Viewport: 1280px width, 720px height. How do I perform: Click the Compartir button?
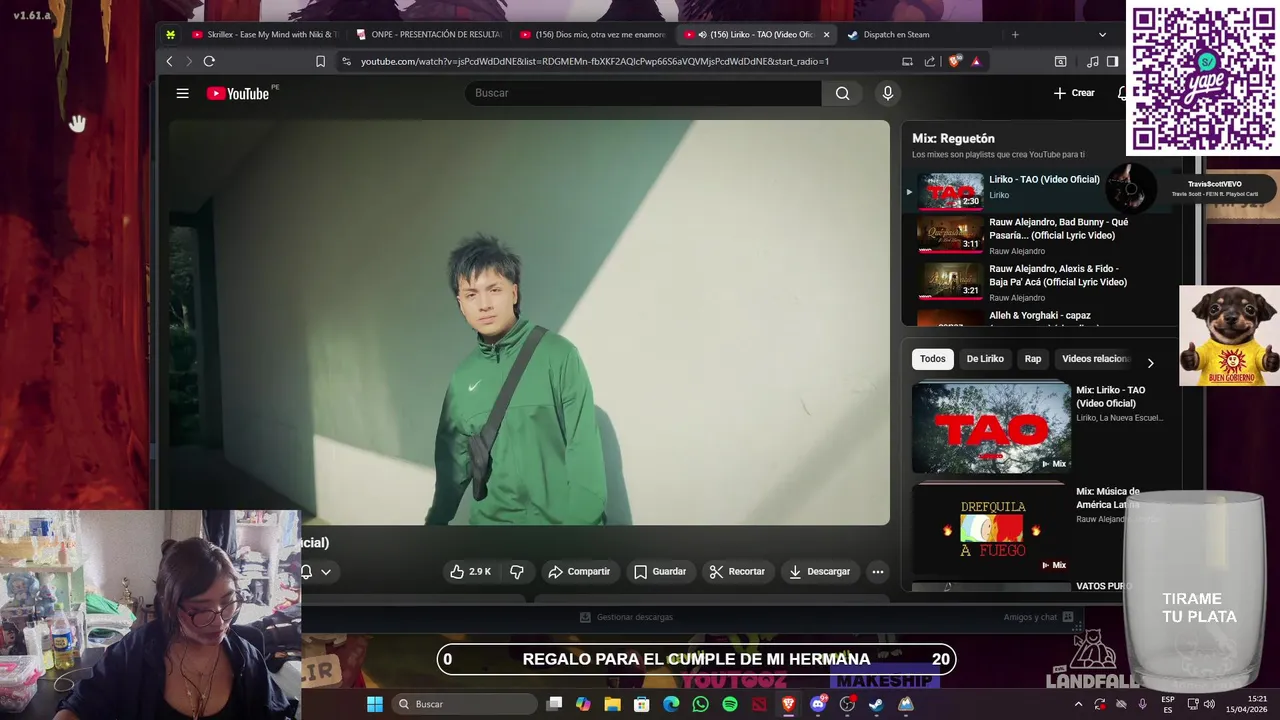tap(579, 571)
